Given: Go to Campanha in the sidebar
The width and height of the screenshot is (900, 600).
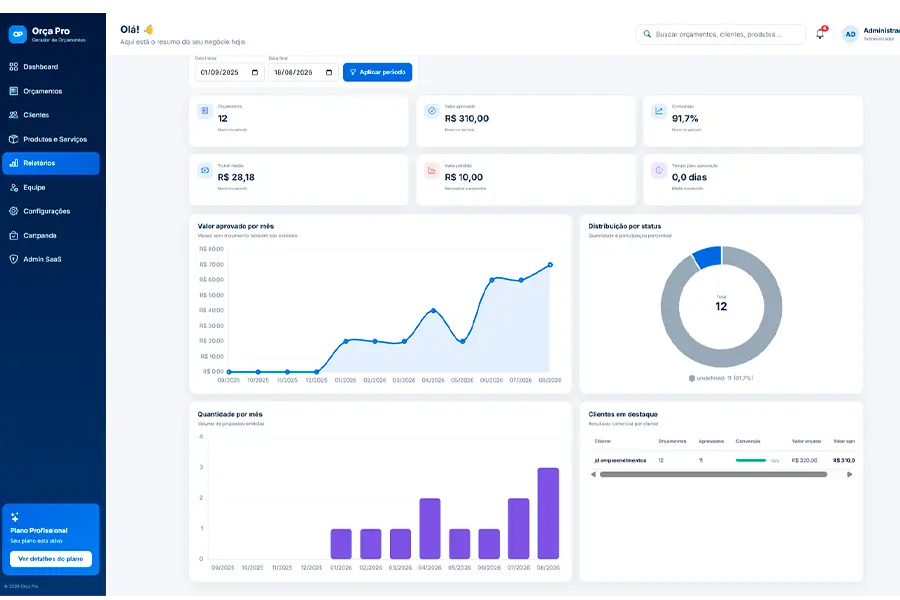Looking at the screenshot, I should pos(51,235).
